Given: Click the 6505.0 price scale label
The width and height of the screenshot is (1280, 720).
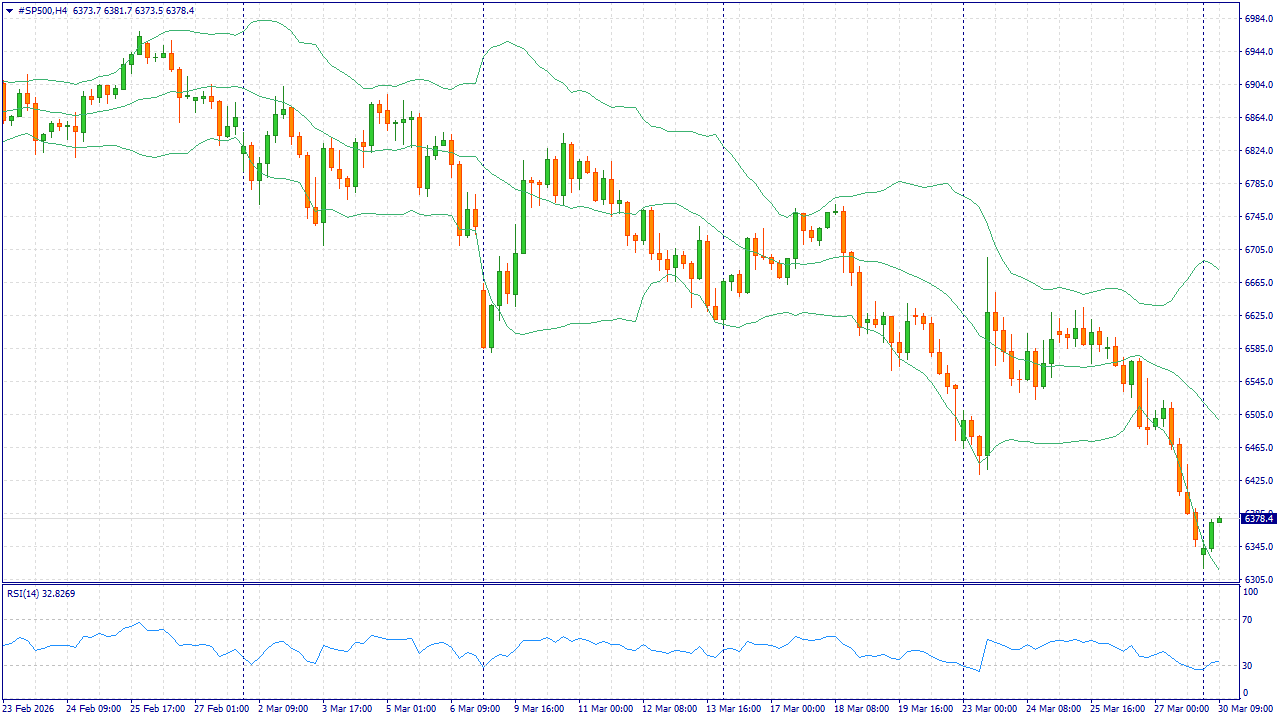Looking at the screenshot, I should (1258, 415).
